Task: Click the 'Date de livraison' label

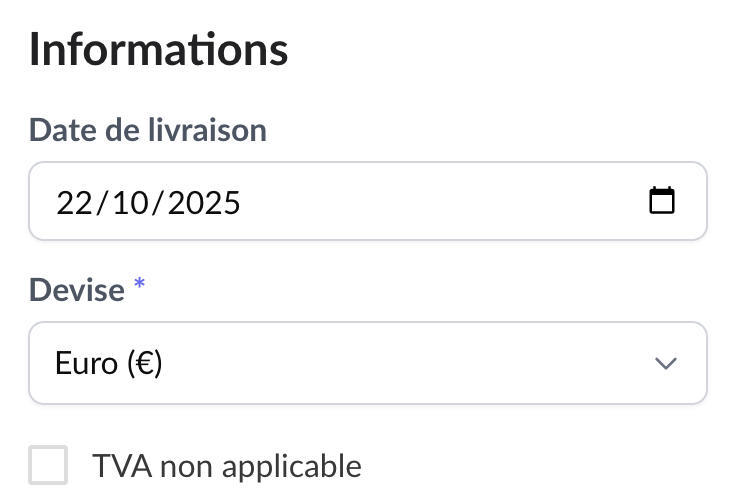Action: (x=148, y=130)
